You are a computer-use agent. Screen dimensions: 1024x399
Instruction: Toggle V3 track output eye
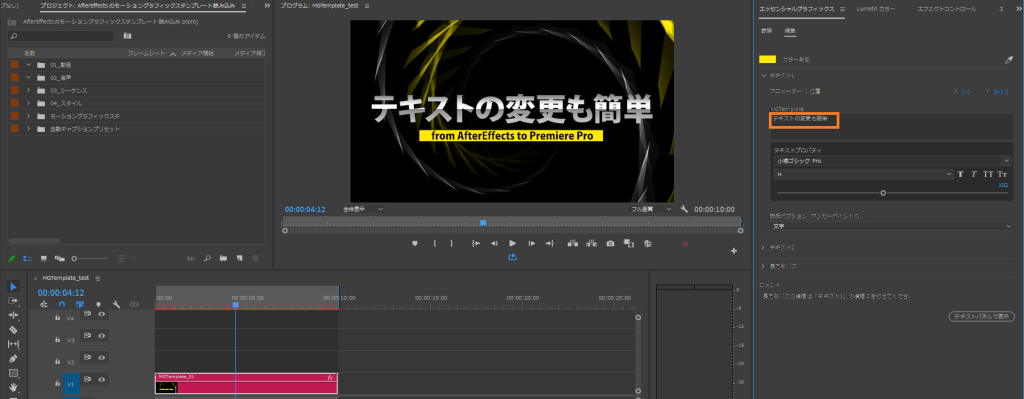[x=102, y=336]
